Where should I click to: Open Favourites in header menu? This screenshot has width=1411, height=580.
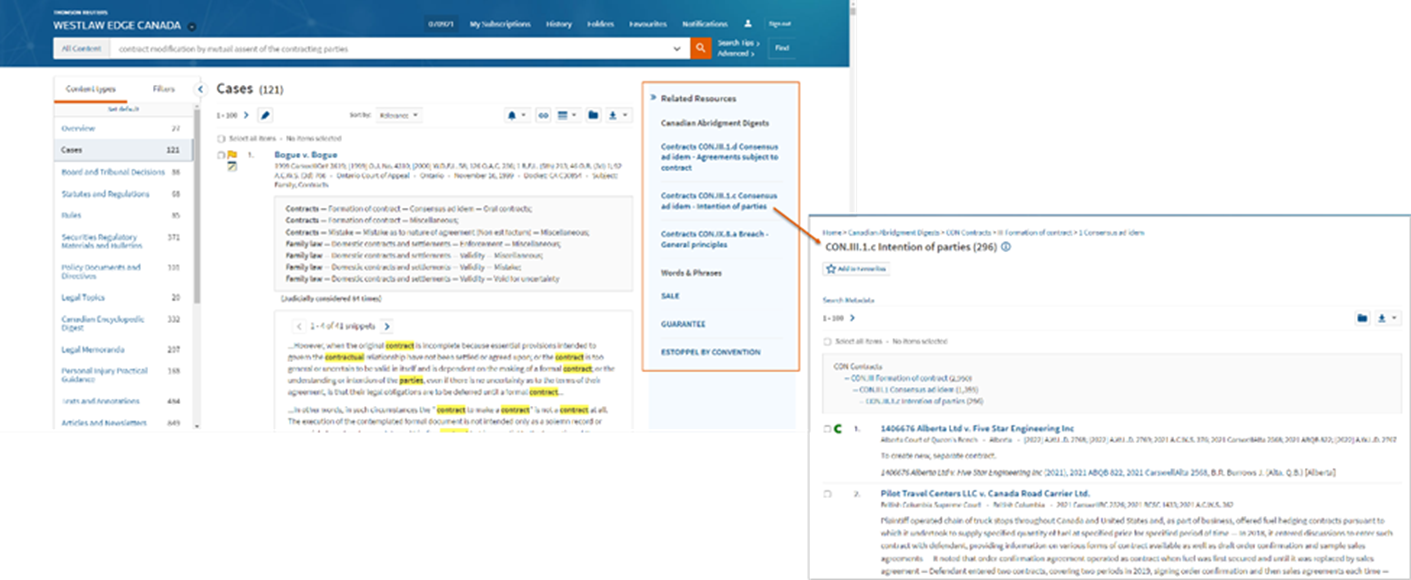[x=648, y=23]
